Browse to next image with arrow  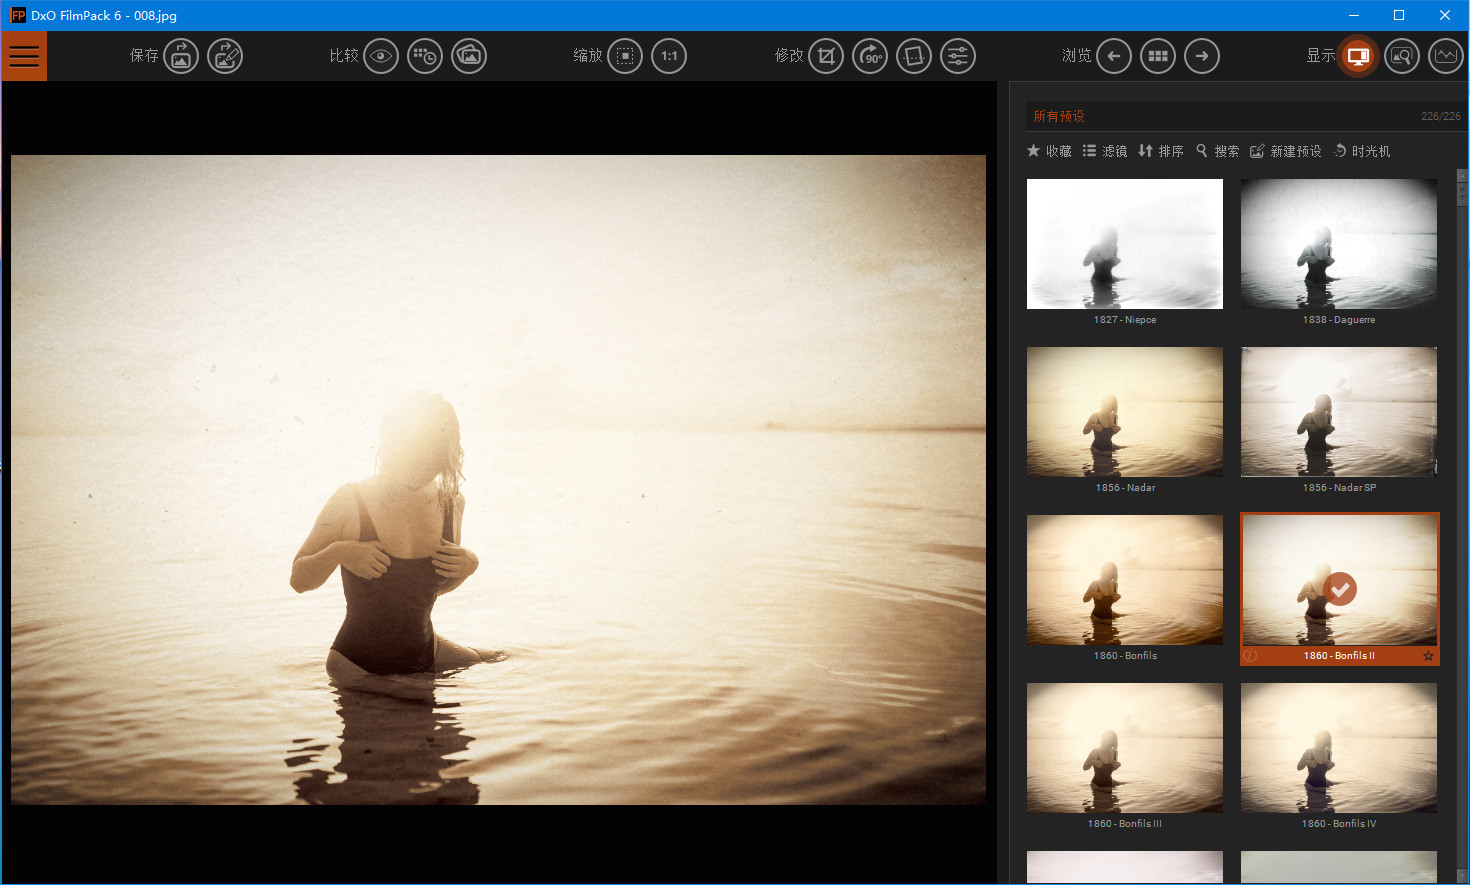pos(1202,56)
